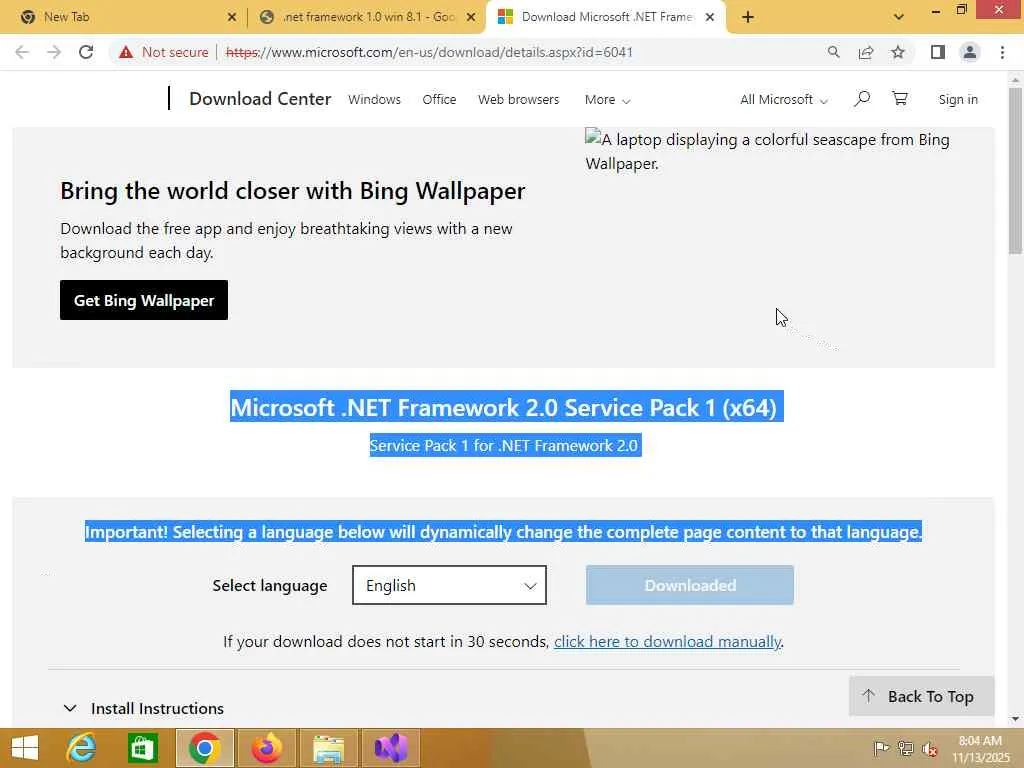Image resolution: width=1024 pixels, height=768 pixels.
Task: Open File Explorer from taskbar
Action: coord(328,748)
